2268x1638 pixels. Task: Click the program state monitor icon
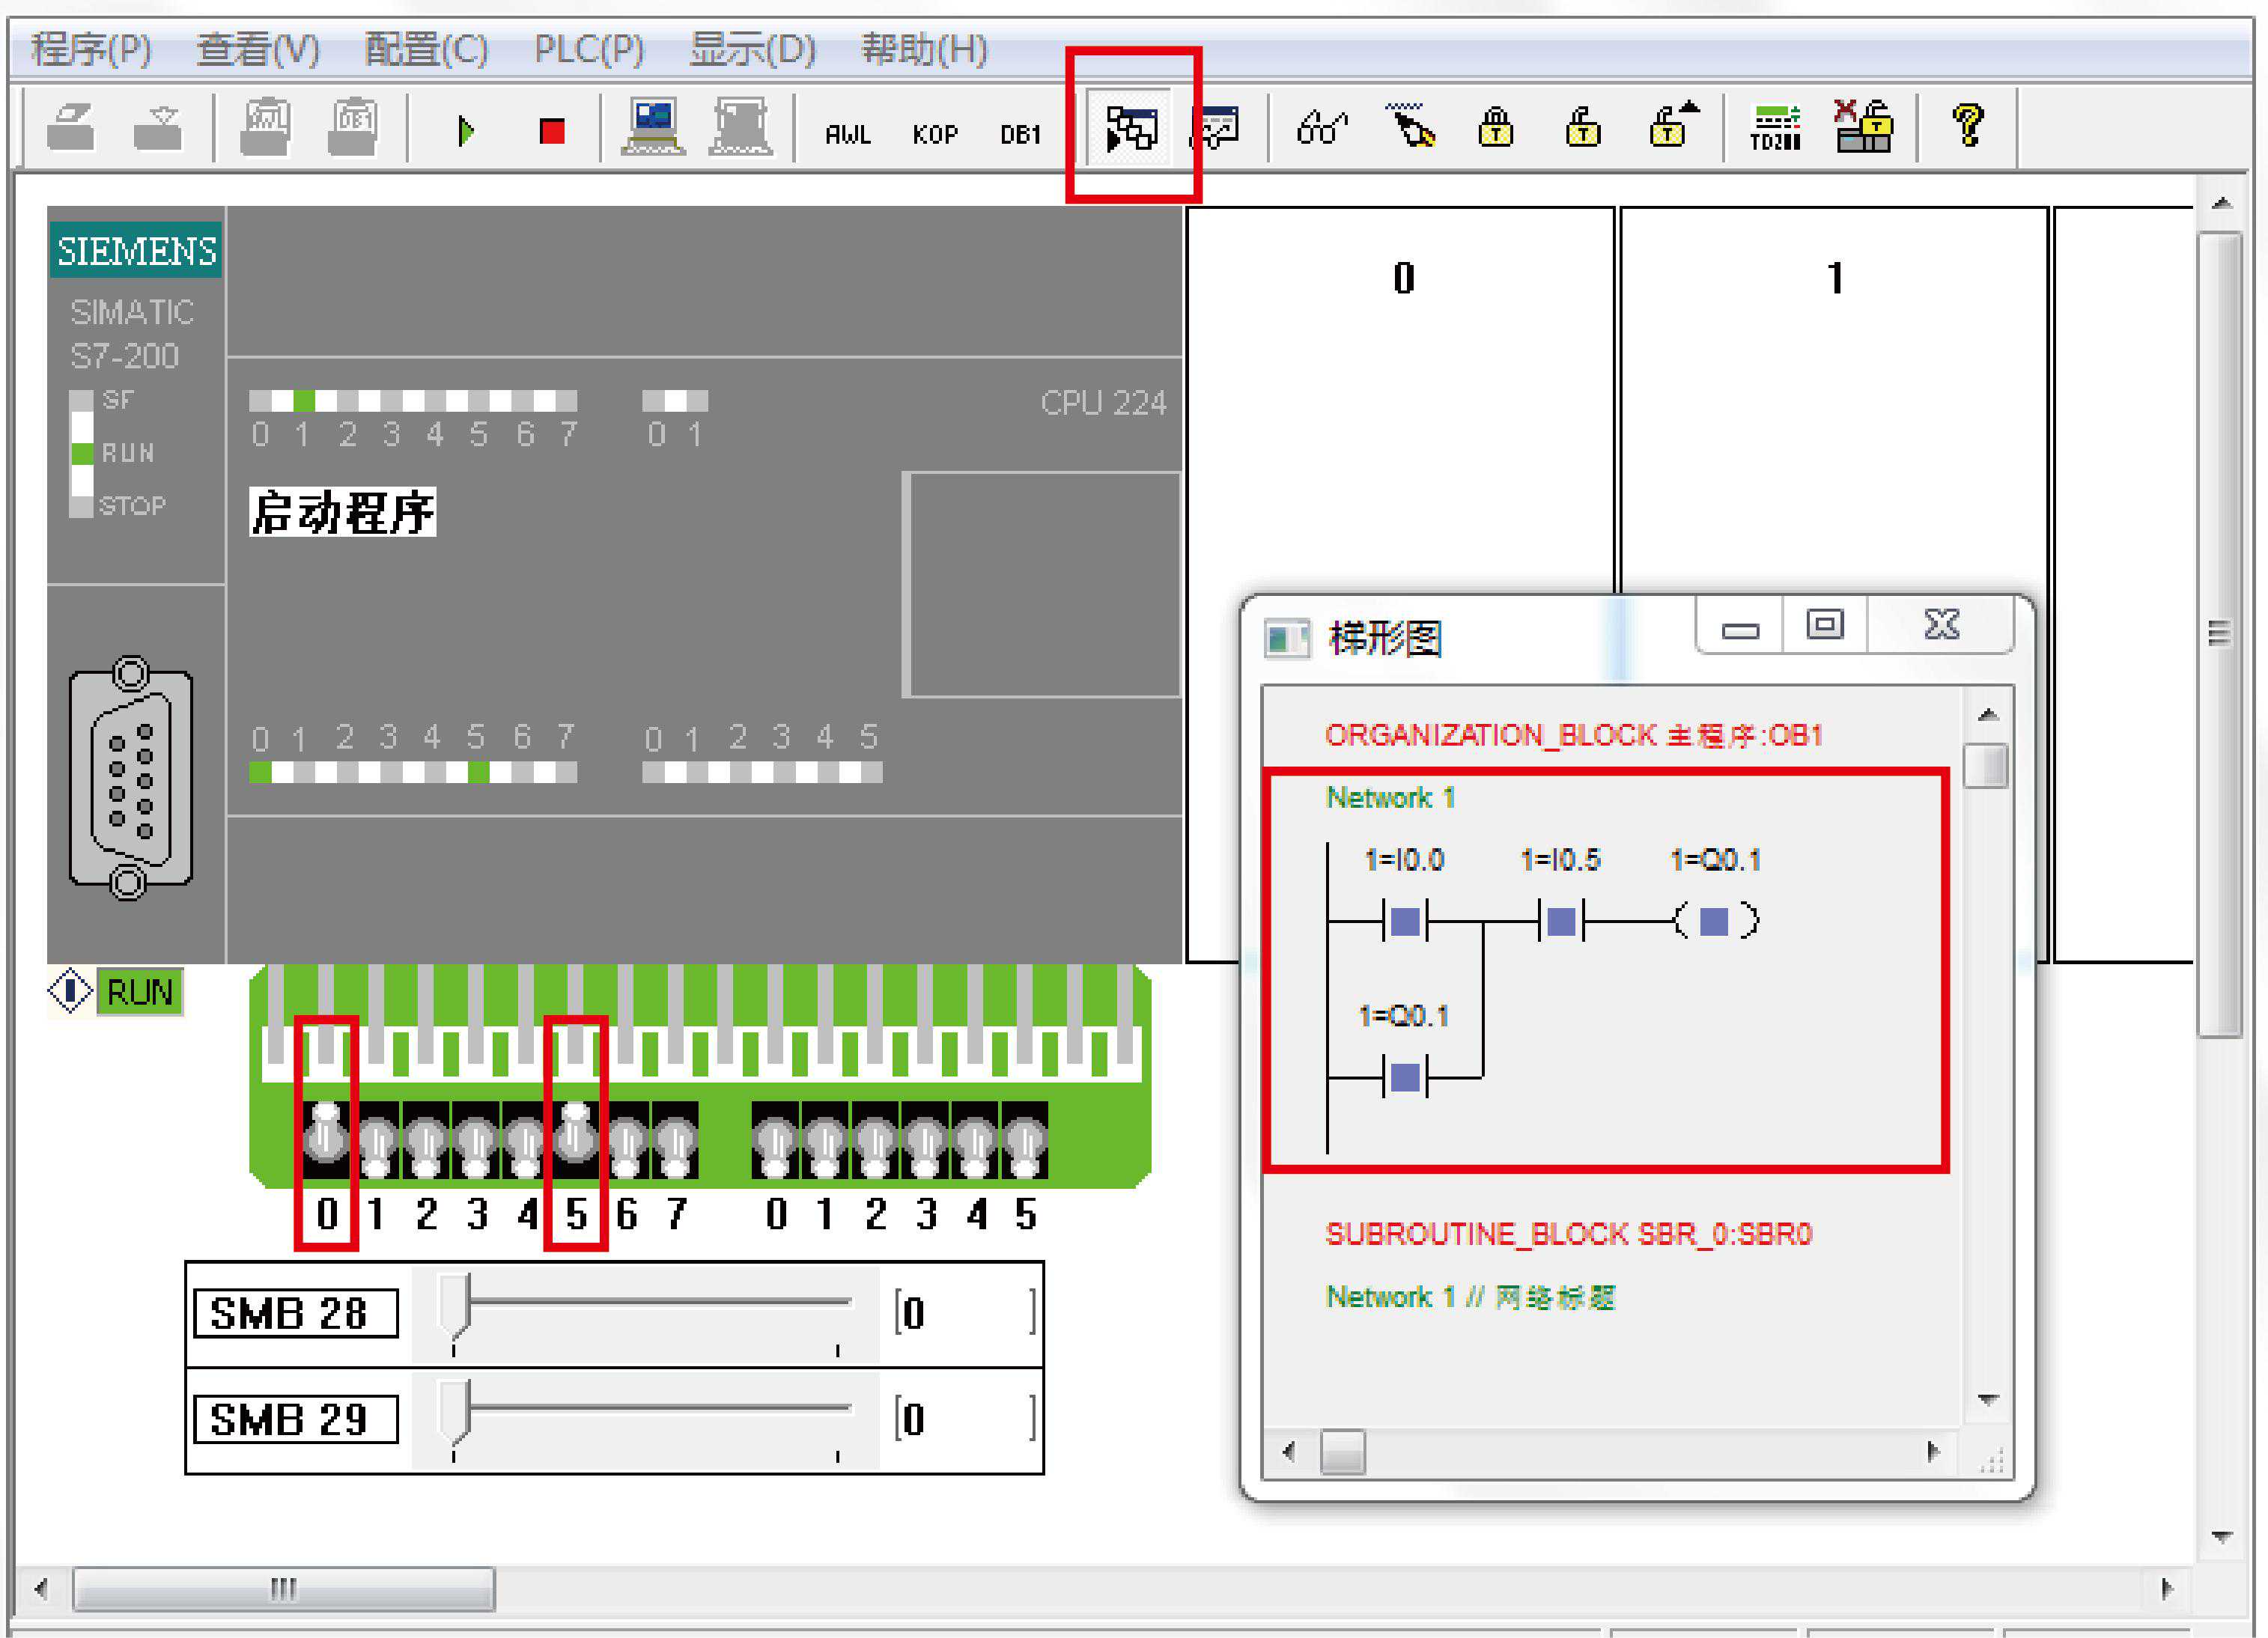(1131, 128)
